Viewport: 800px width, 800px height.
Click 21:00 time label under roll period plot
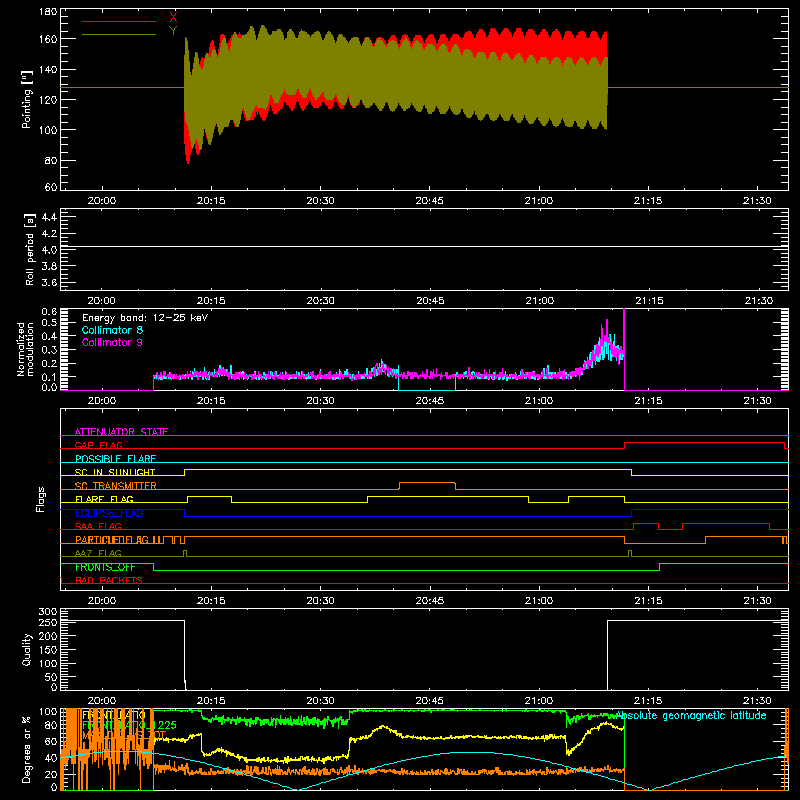click(539, 301)
